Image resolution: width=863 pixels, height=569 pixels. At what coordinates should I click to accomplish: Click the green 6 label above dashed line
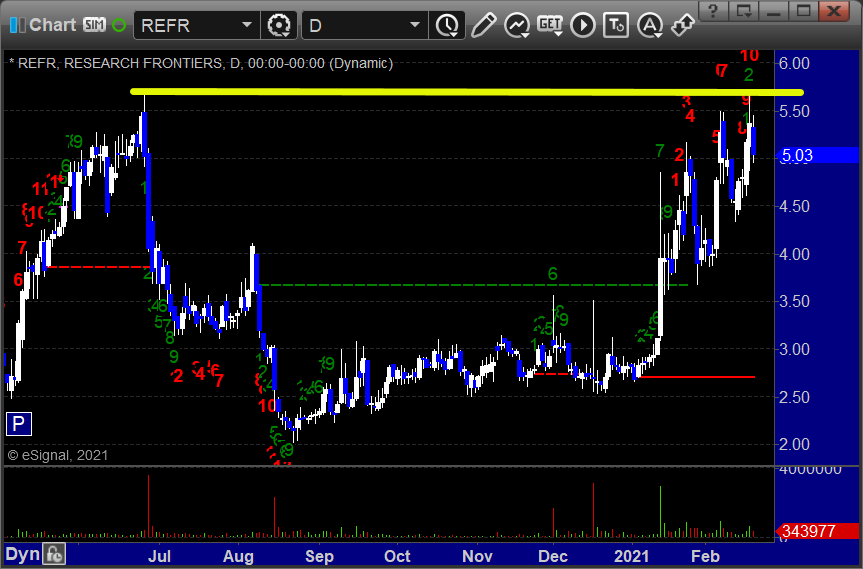click(553, 273)
